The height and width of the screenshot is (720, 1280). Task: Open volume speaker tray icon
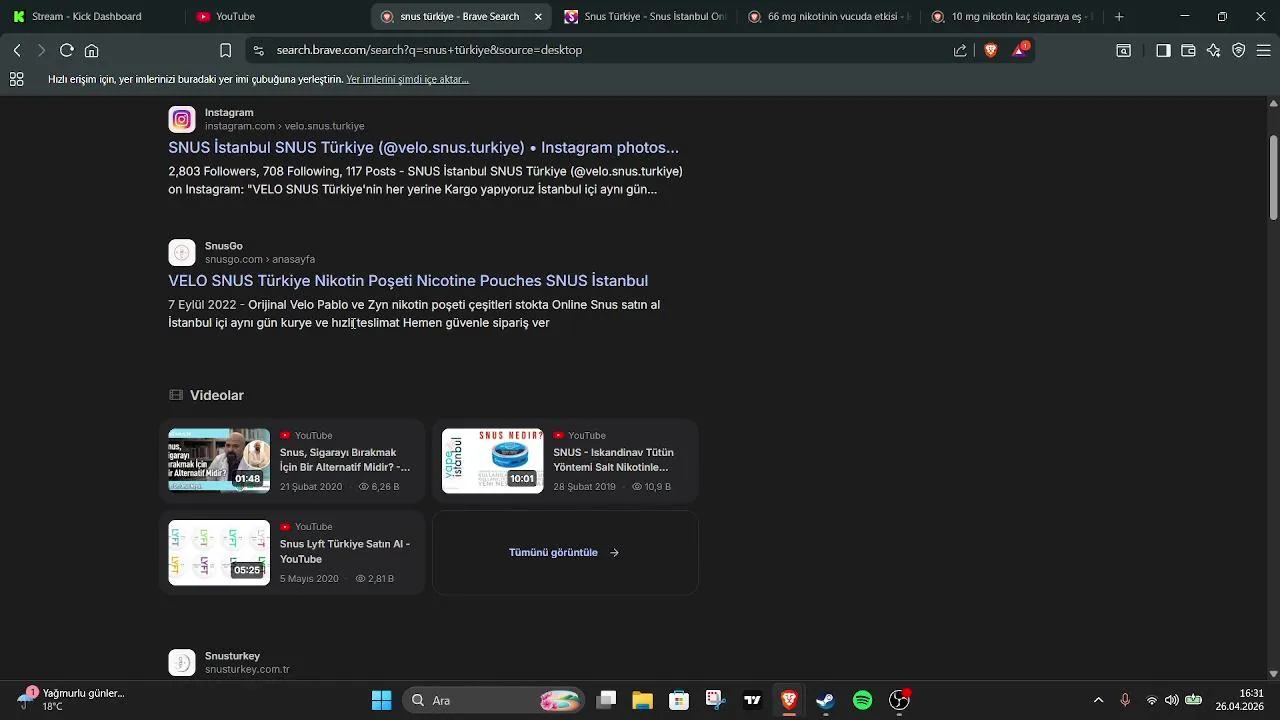[1172, 700]
